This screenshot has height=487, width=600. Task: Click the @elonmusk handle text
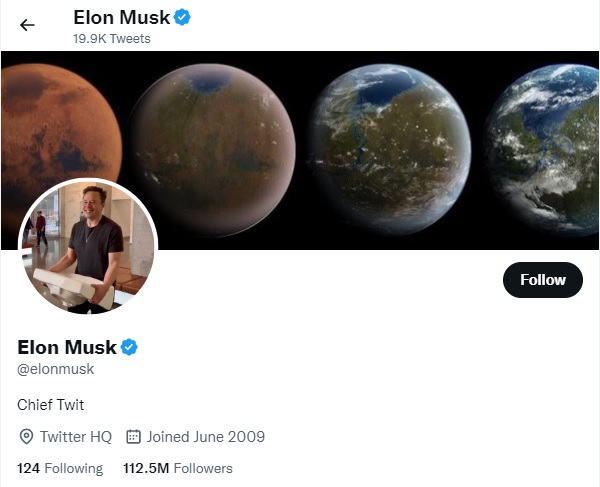coord(56,369)
